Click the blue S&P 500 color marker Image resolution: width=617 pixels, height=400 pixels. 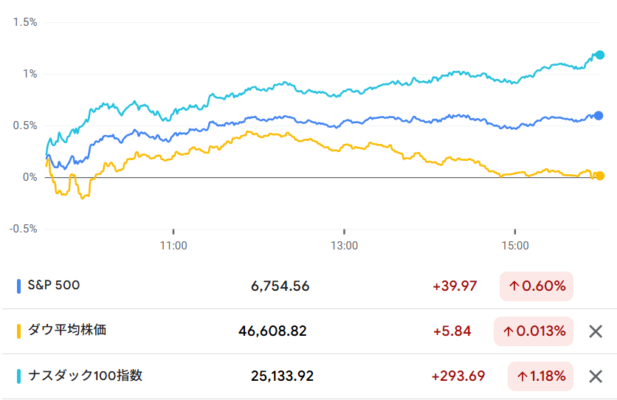coord(20,286)
